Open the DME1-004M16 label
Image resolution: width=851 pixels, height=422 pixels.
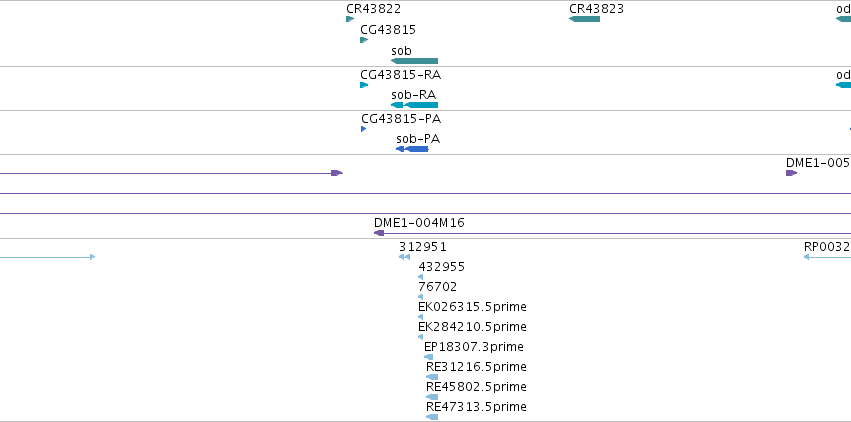tap(419, 223)
